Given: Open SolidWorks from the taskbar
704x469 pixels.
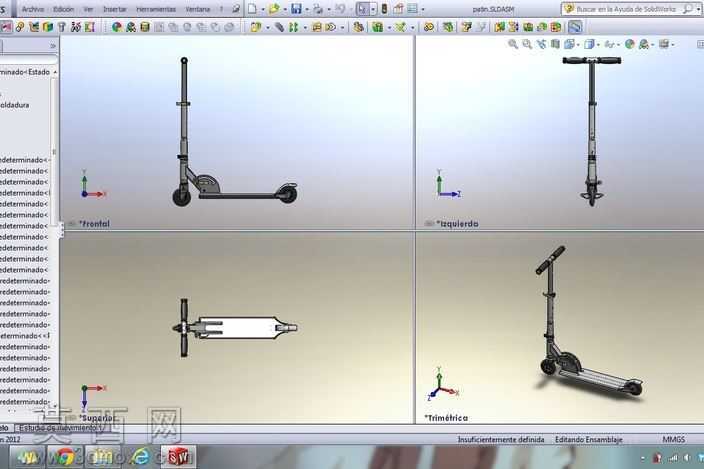Looking at the screenshot, I should pyautogui.click(x=178, y=457).
